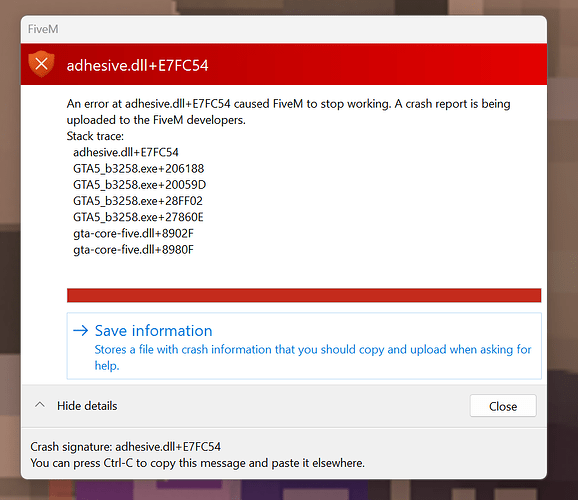Click the error description paragraph
The image size is (578, 500).
[x=288, y=112]
